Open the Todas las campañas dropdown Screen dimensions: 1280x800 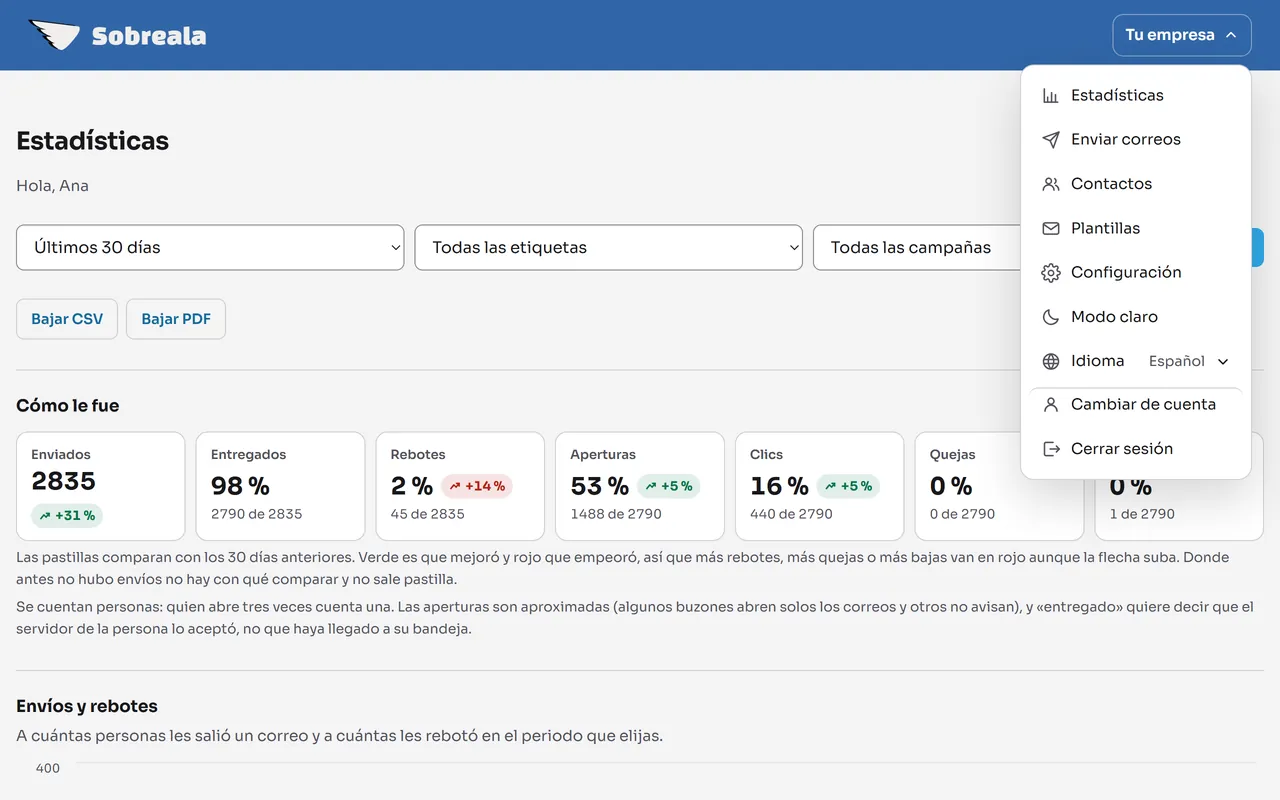pos(917,247)
